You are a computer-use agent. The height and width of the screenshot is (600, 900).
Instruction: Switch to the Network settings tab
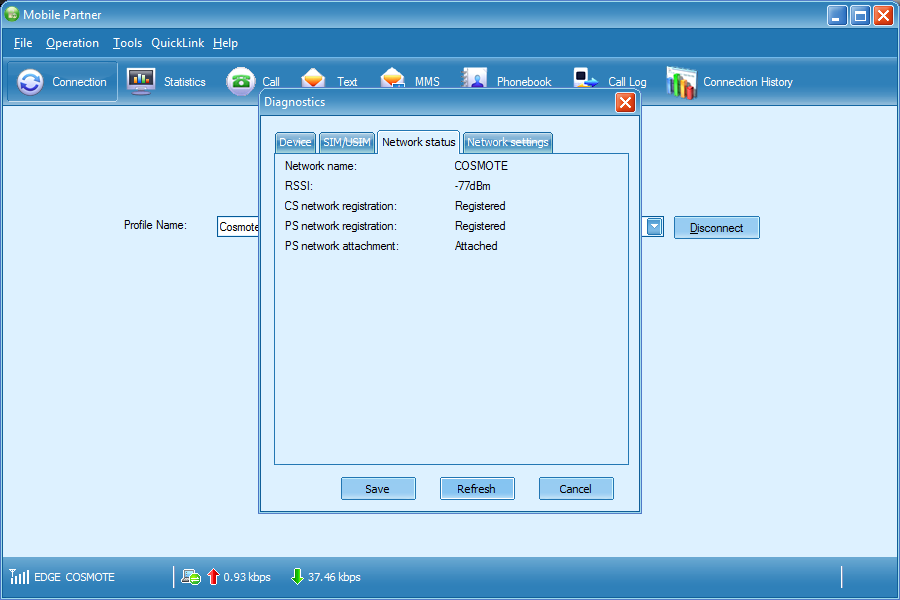tap(507, 142)
